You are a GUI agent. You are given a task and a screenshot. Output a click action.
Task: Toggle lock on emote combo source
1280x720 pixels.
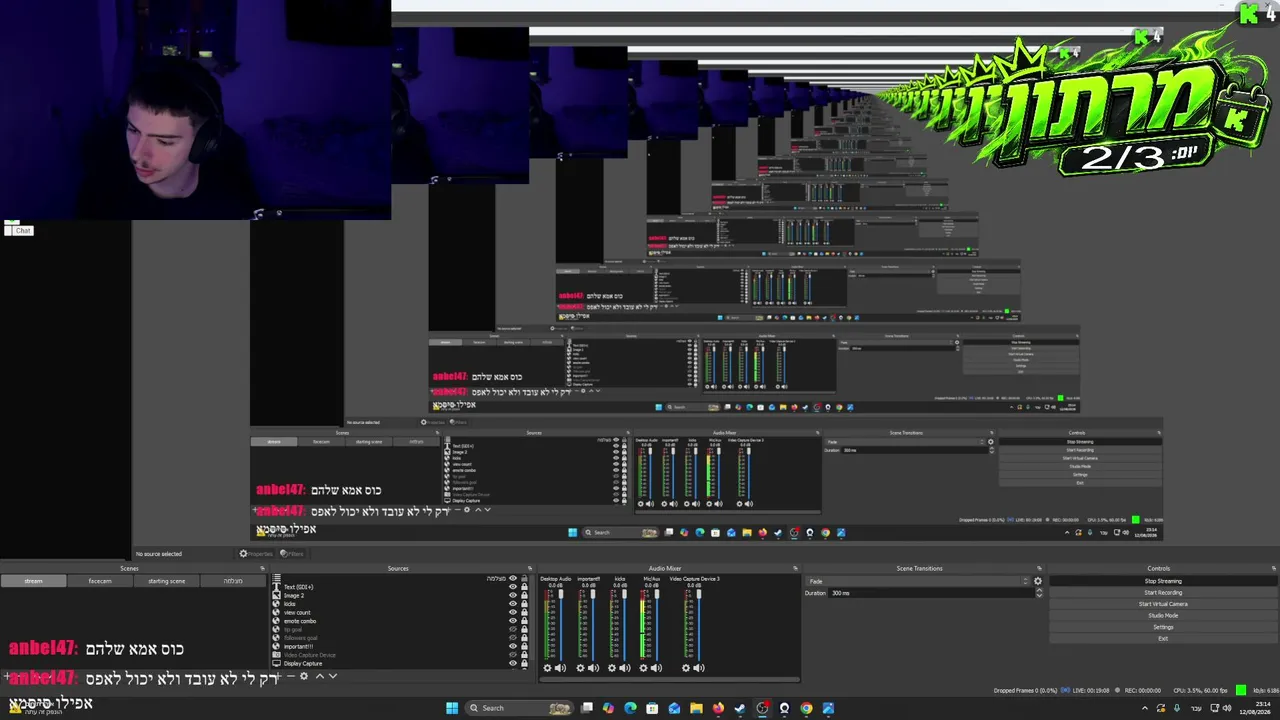(x=524, y=621)
